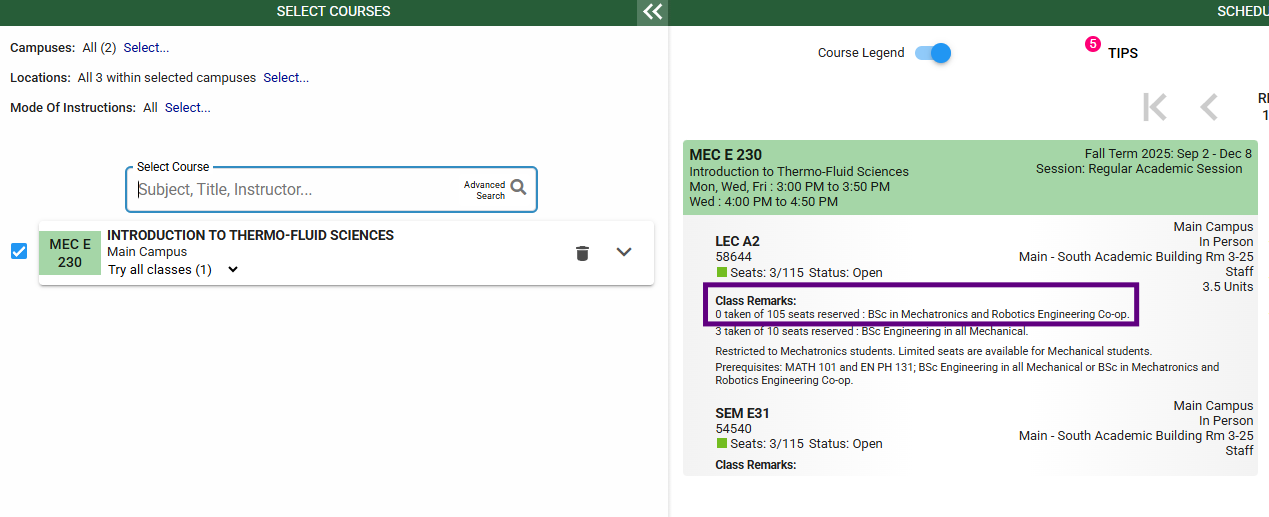Image resolution: width=1269 pixels, height=517 pixels.
Task: Expand MEC E 230 course details chevron
Action: pyautogui.click(x=624, y=252)
